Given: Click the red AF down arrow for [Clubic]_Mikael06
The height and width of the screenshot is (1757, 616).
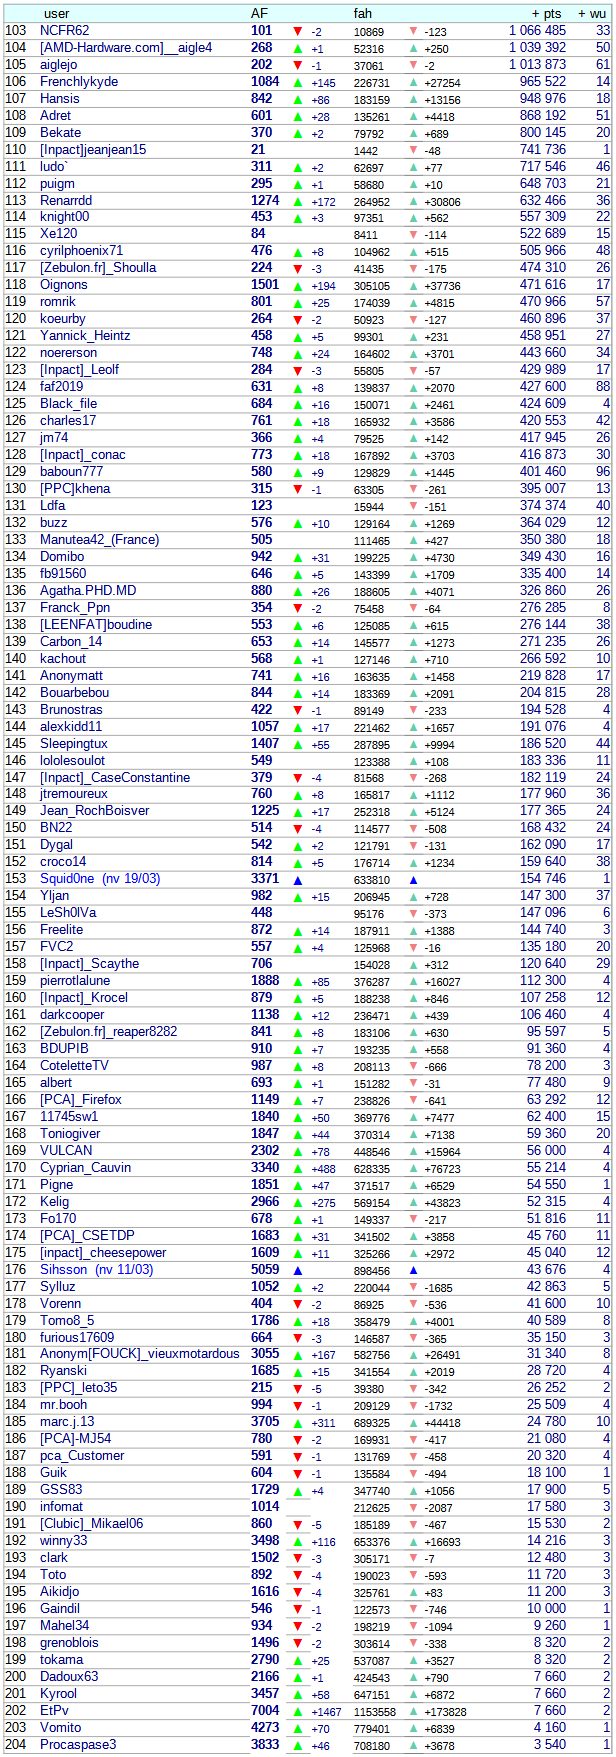Looking at the screenshot, I should (297, 1525).
